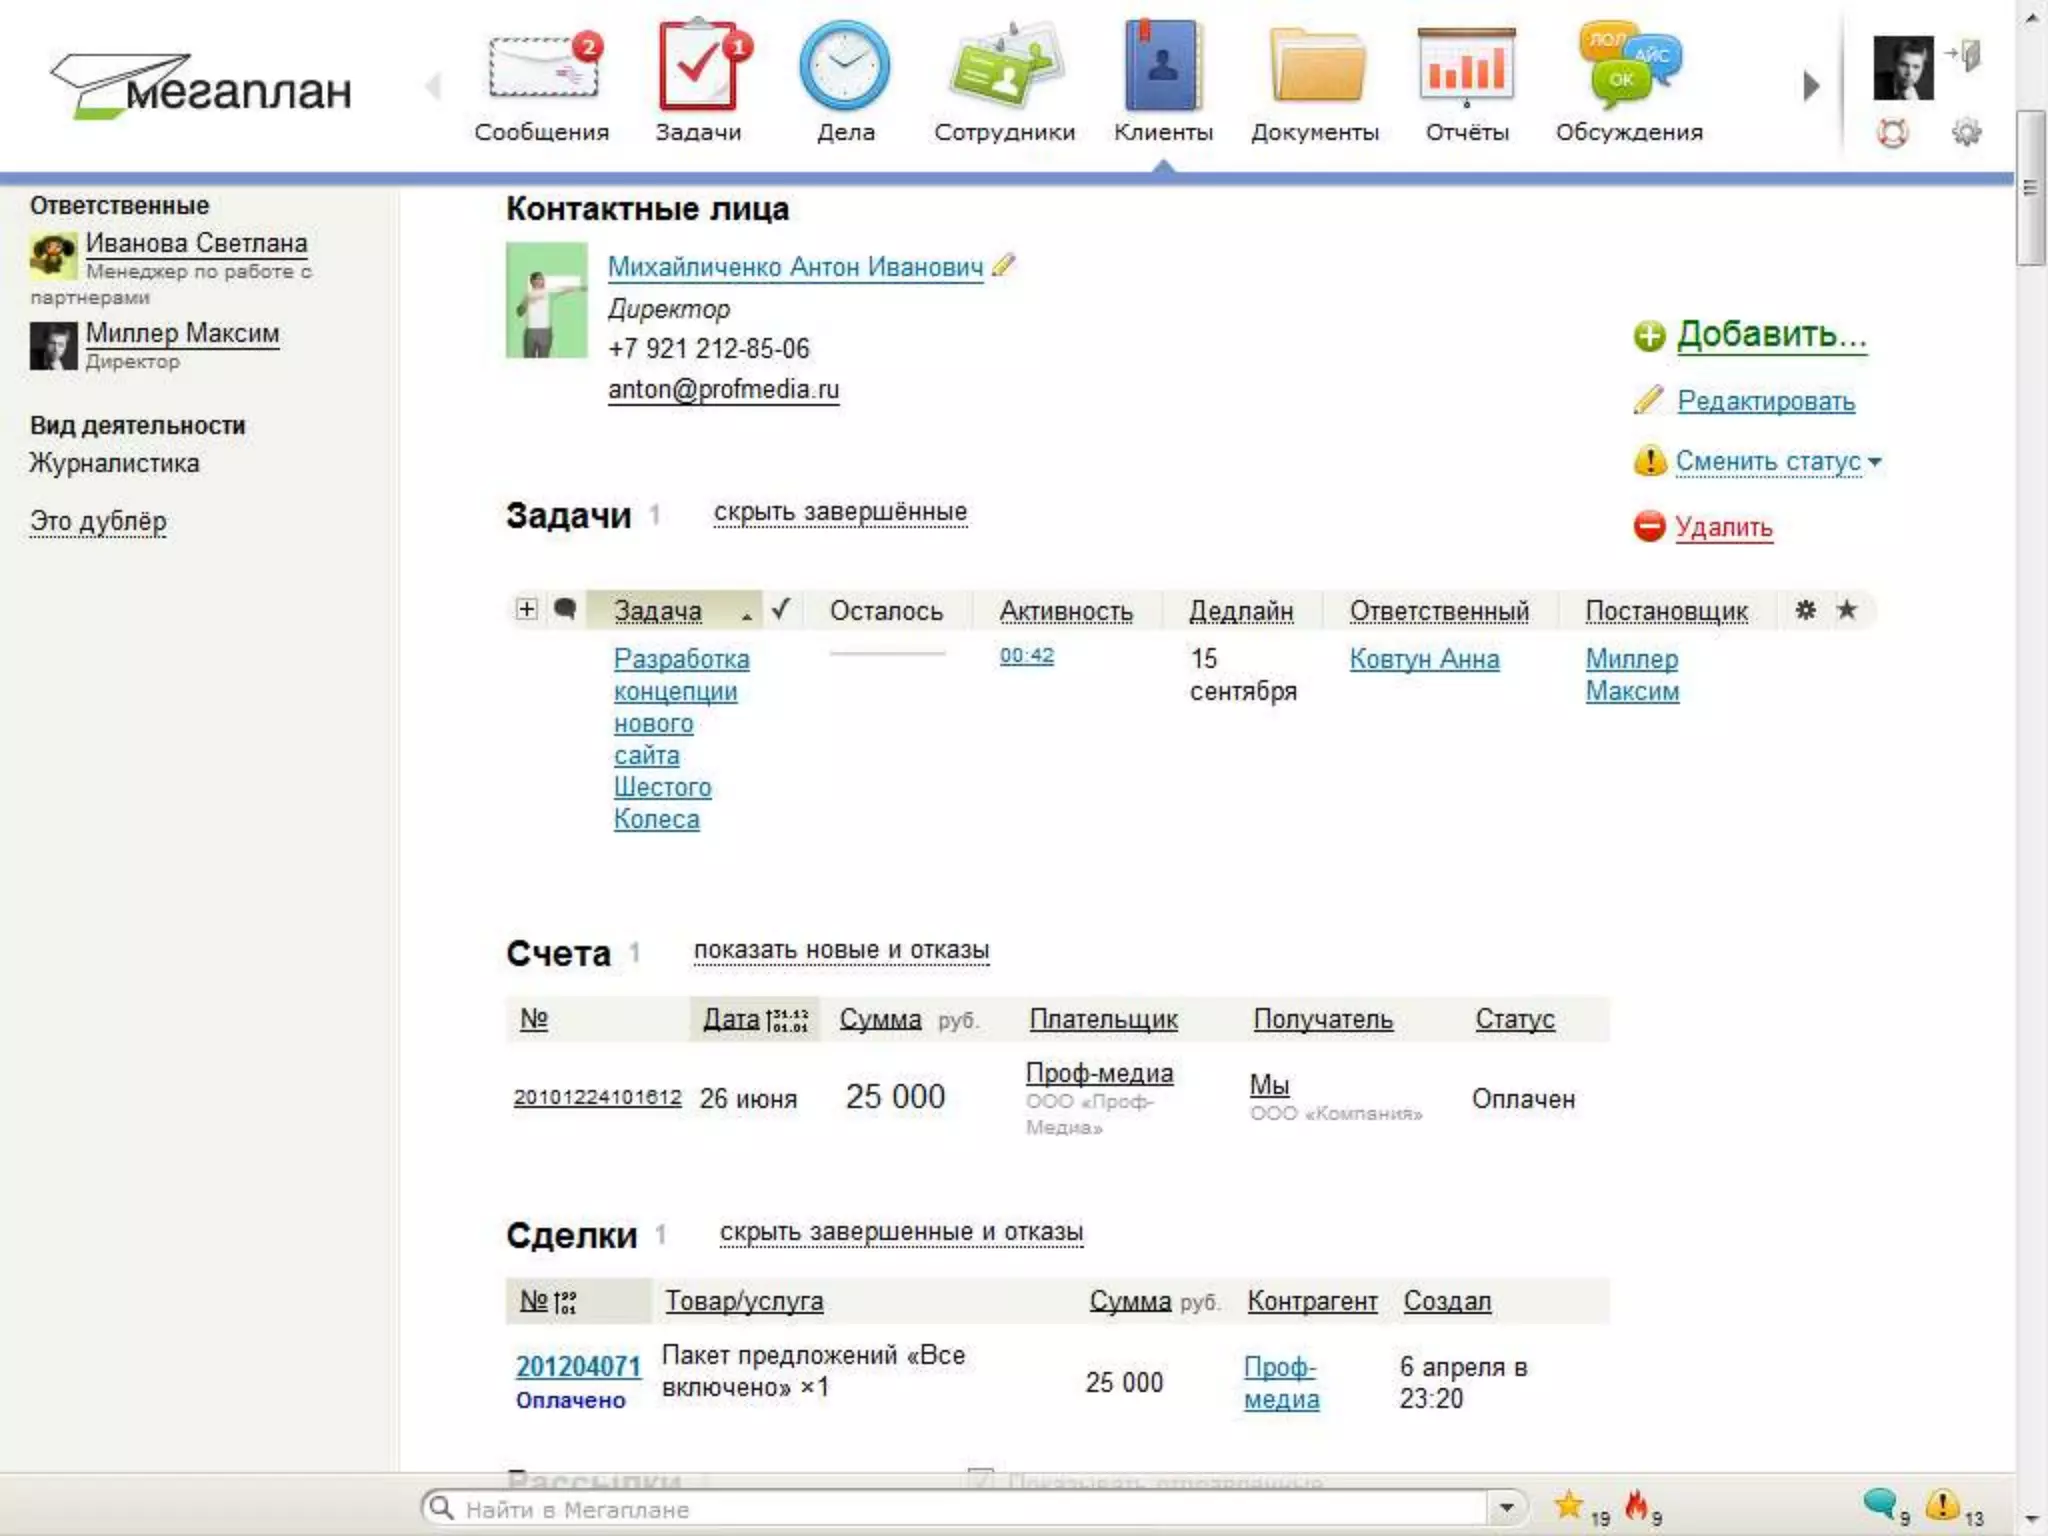Screen dimensions: 2048x1536
Task: Open the Дела clock icon
Action: (845, 66)
